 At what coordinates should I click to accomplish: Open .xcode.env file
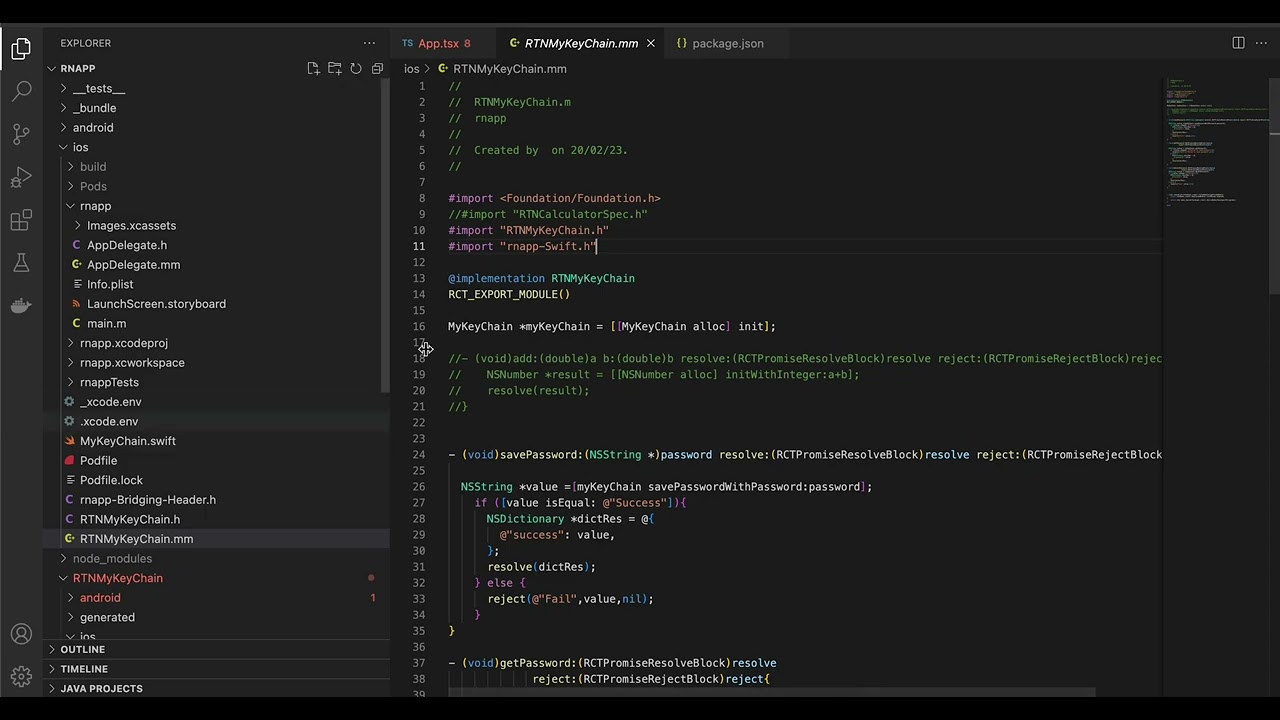109,421
